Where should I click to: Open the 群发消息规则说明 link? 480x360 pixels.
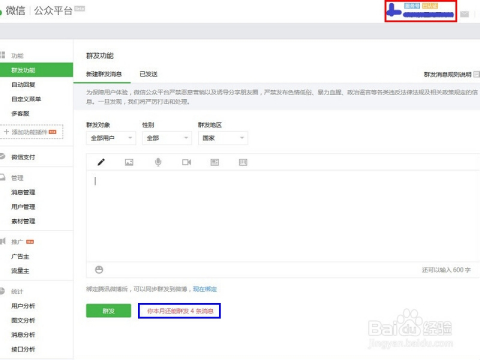448,74
